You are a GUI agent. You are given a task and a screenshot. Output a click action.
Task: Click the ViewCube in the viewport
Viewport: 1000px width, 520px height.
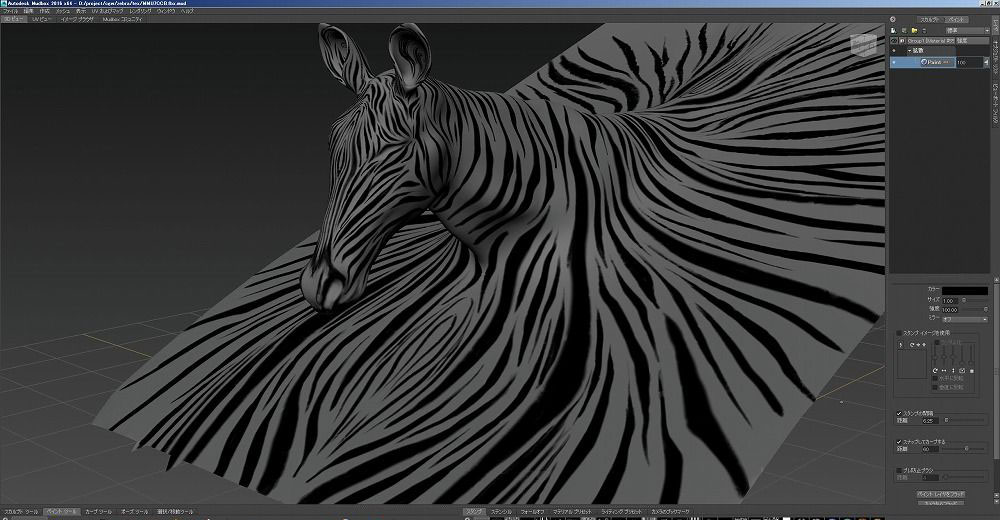(862, 44)
